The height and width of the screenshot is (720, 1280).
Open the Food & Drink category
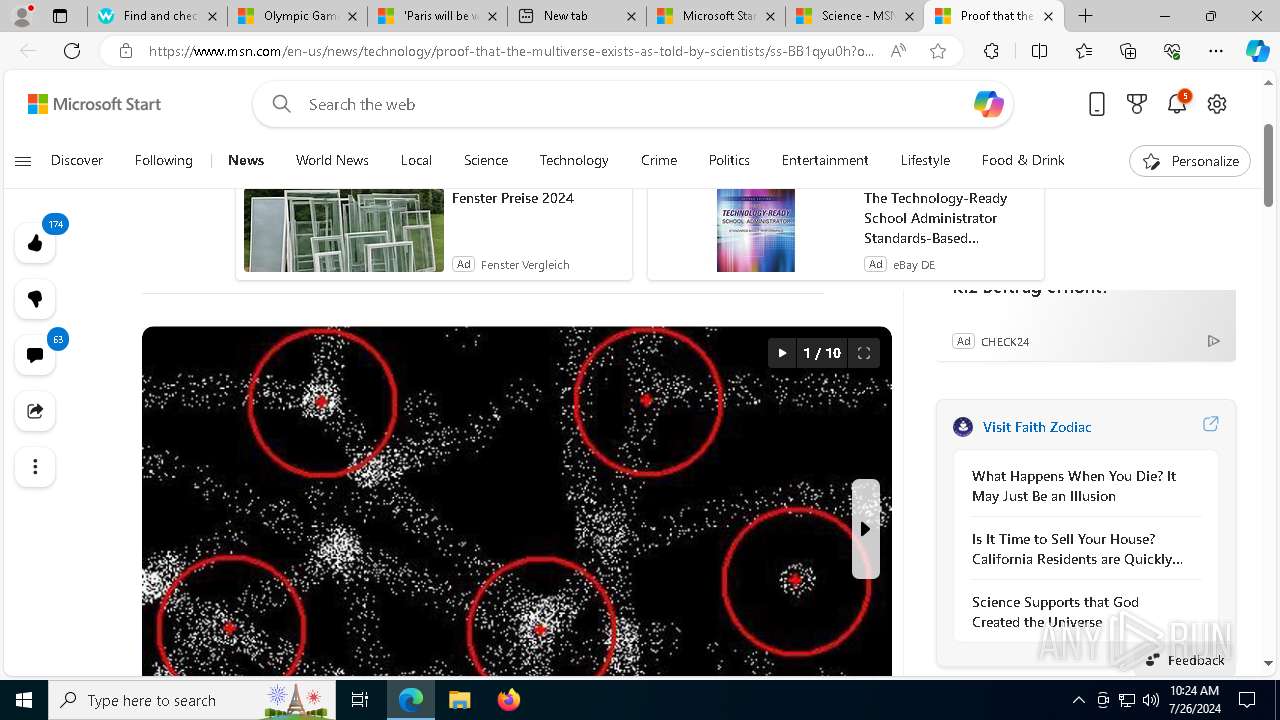pyautogui.click(x=1023, y=160)
